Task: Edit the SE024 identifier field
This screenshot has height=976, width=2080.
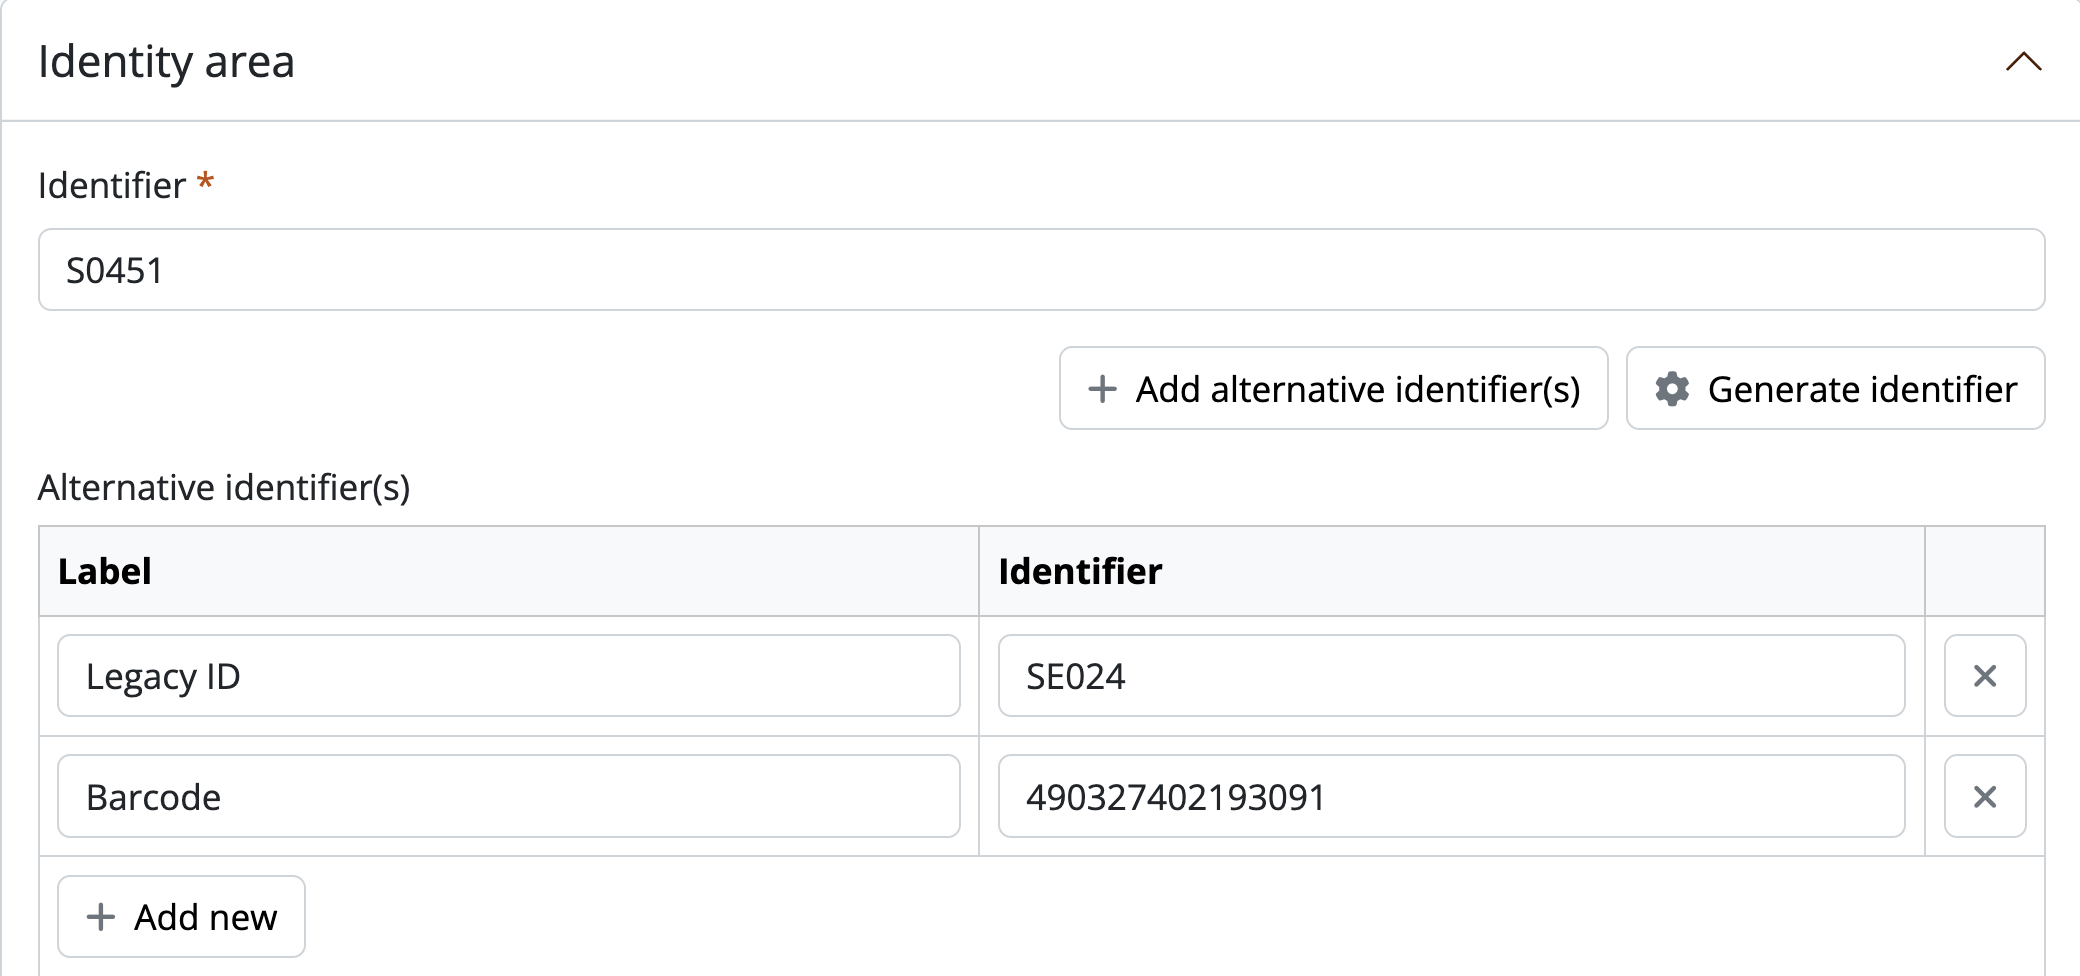Action: click(x=1450, y=676)
